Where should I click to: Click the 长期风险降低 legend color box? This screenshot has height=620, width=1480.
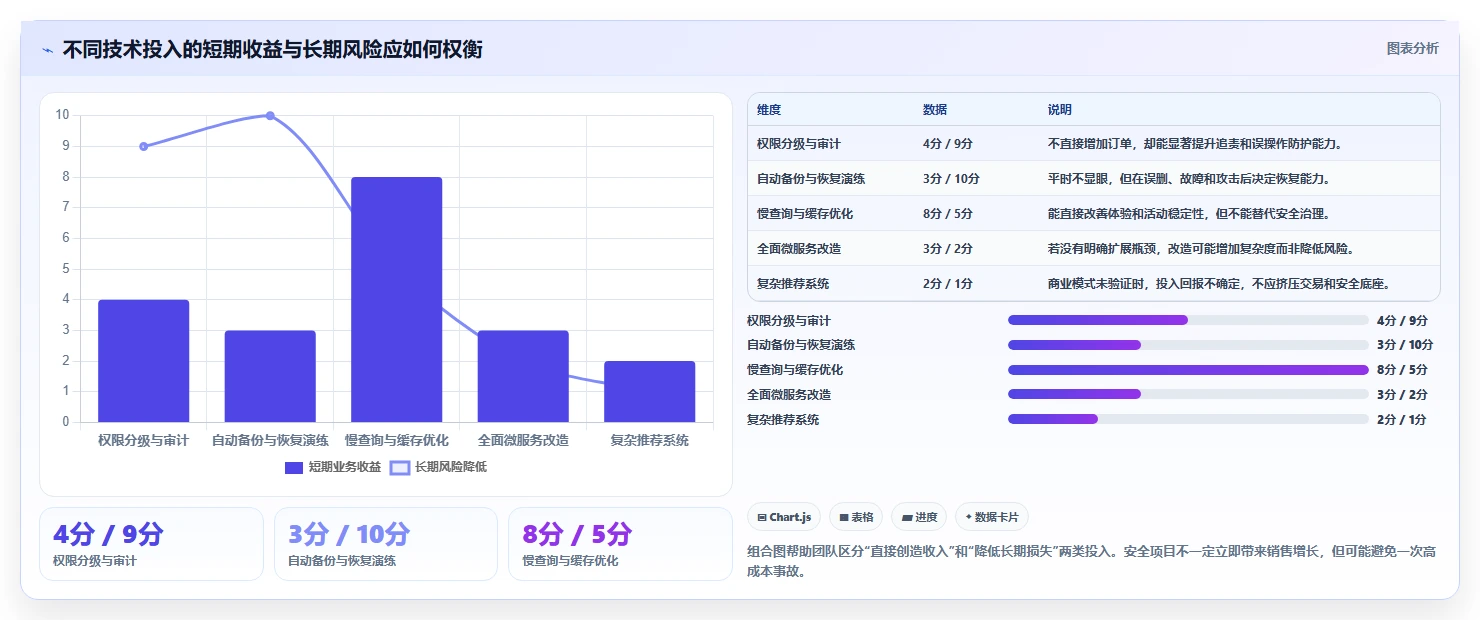(400, 467)
